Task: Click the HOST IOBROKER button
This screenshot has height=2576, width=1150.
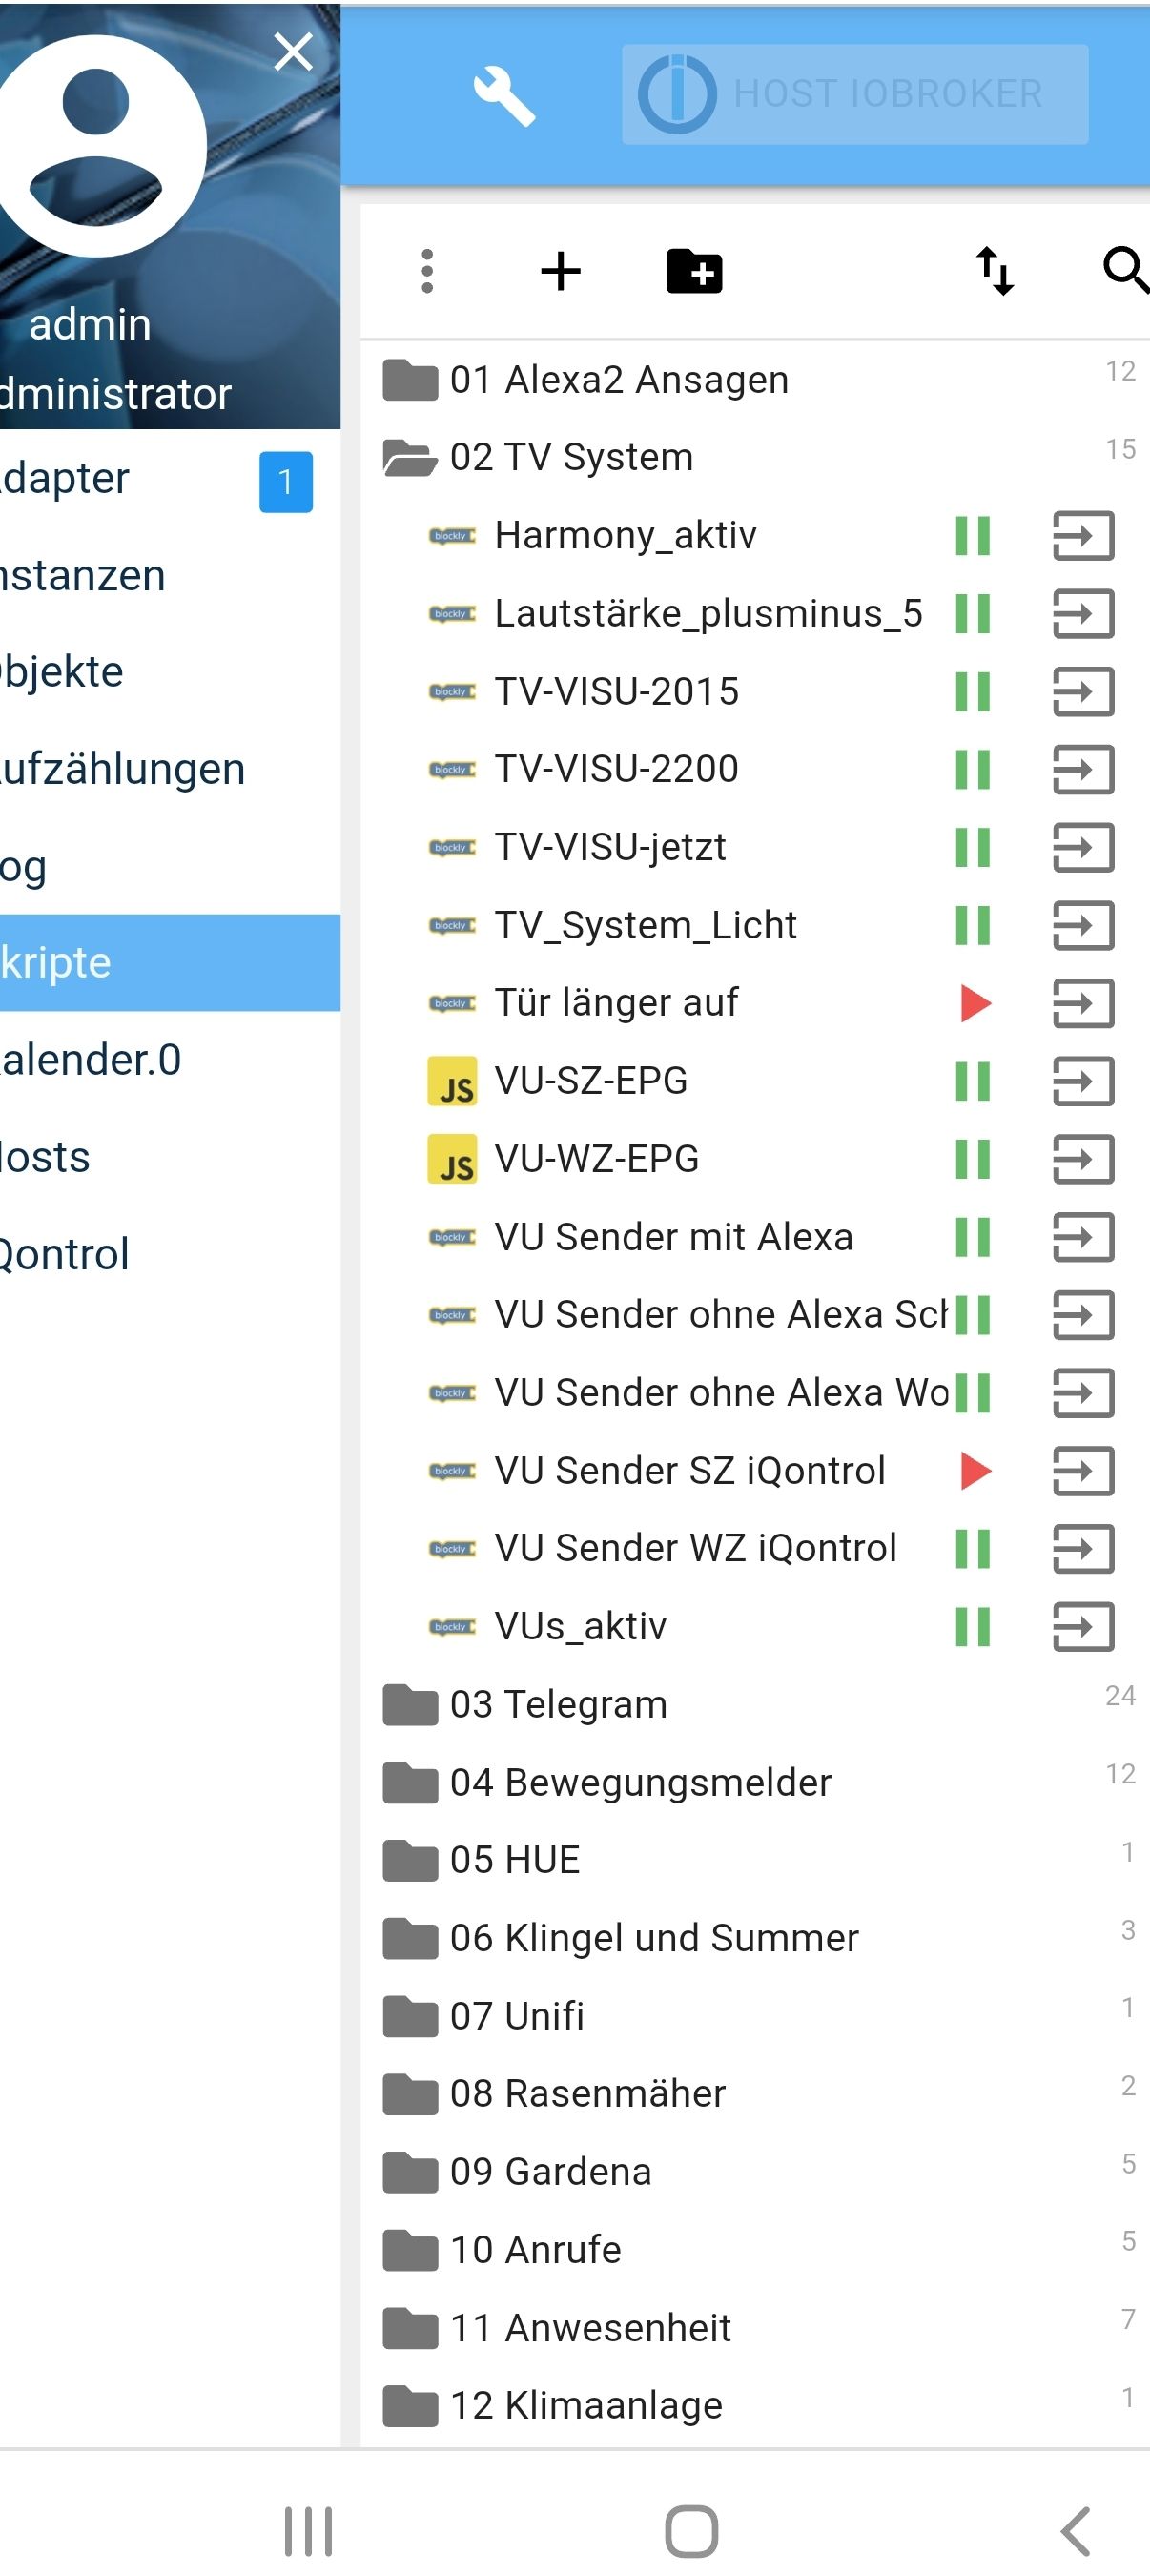Action: pyautogui.click(x=855, y=94)
